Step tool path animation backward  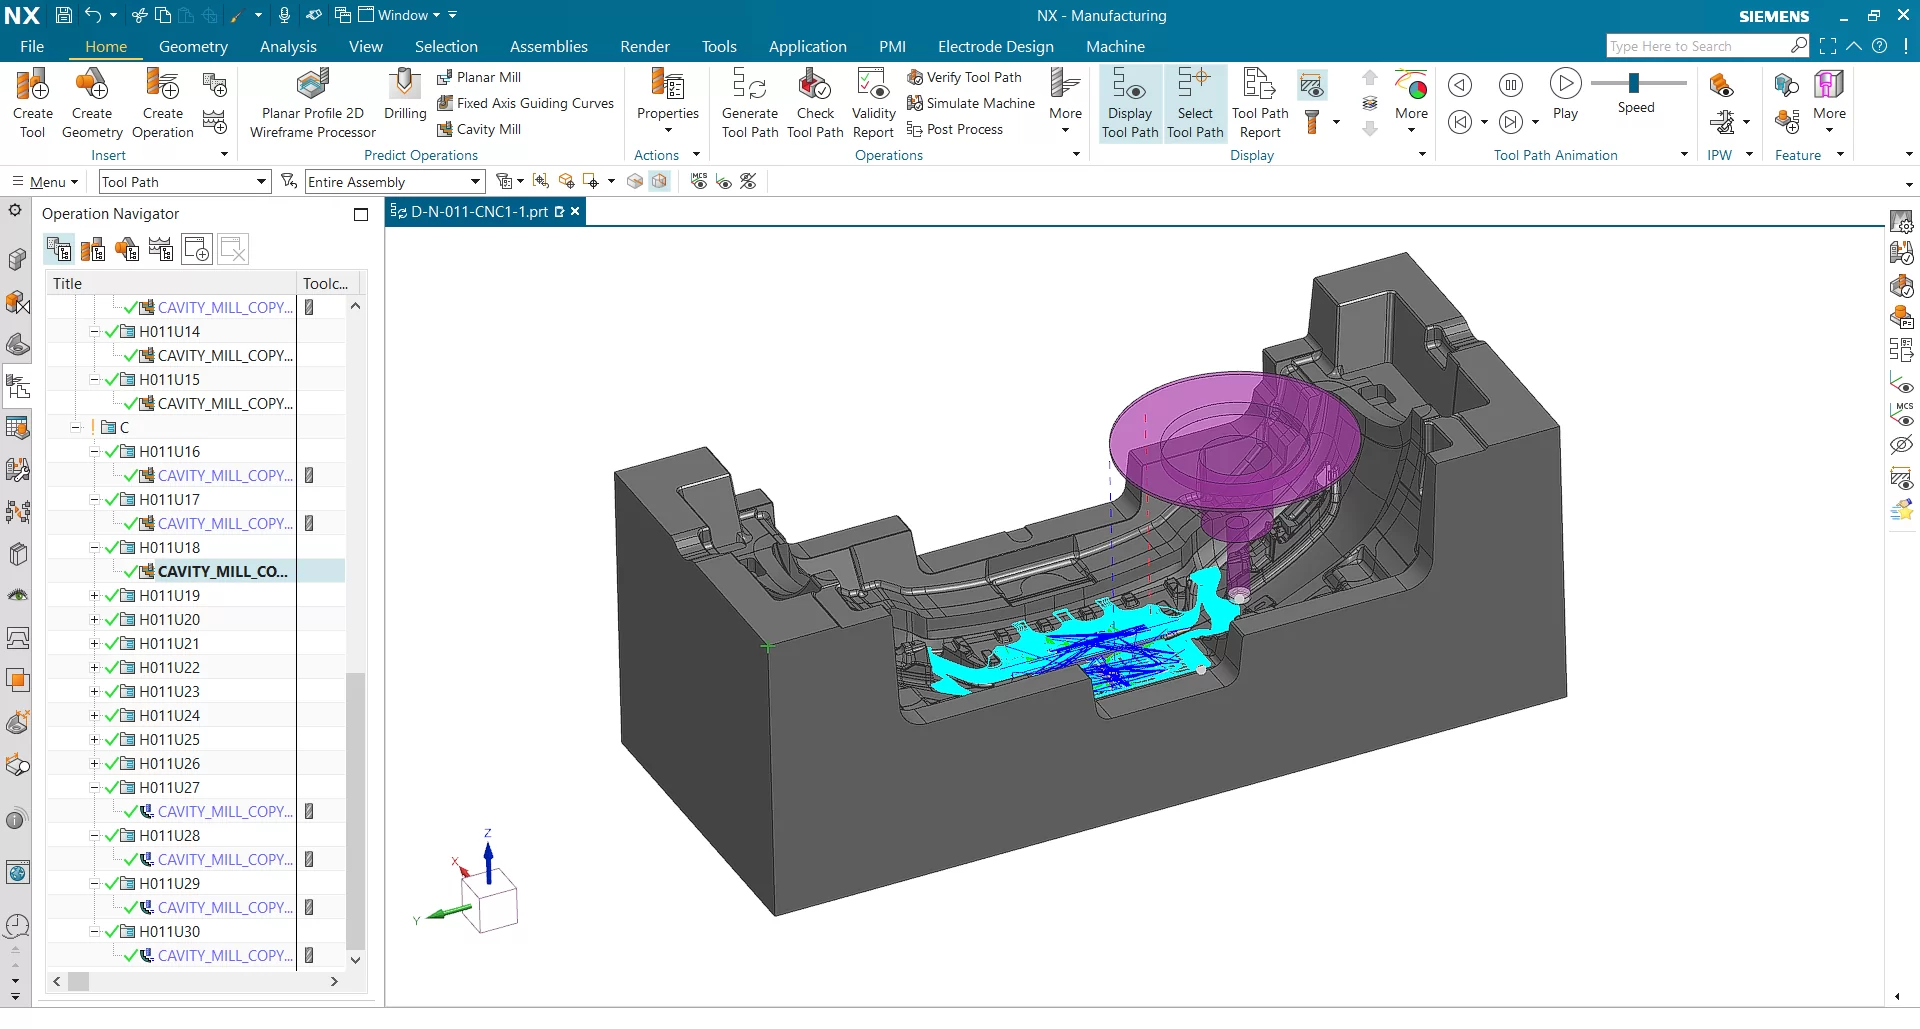coord(1460,85)
